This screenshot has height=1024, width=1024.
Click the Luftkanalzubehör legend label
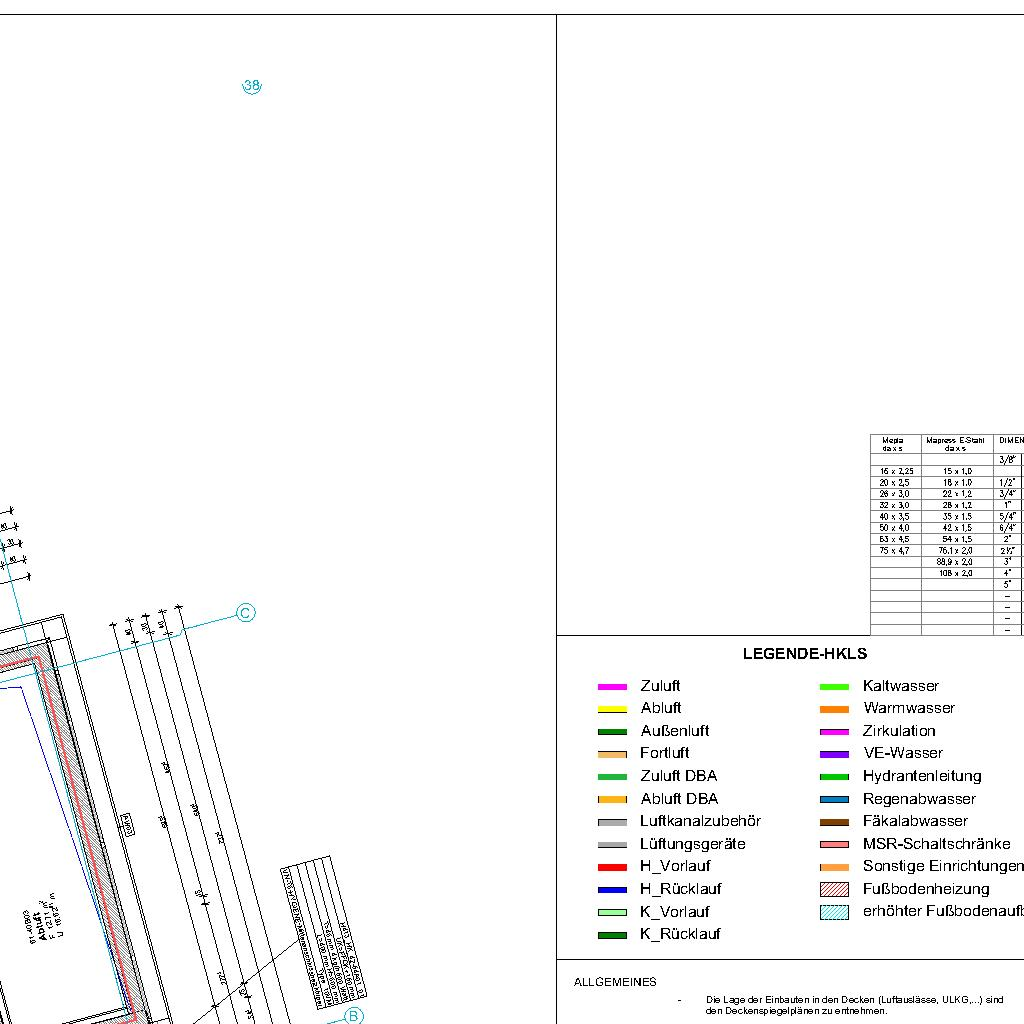pyautogui.click(x=700, y=821)
